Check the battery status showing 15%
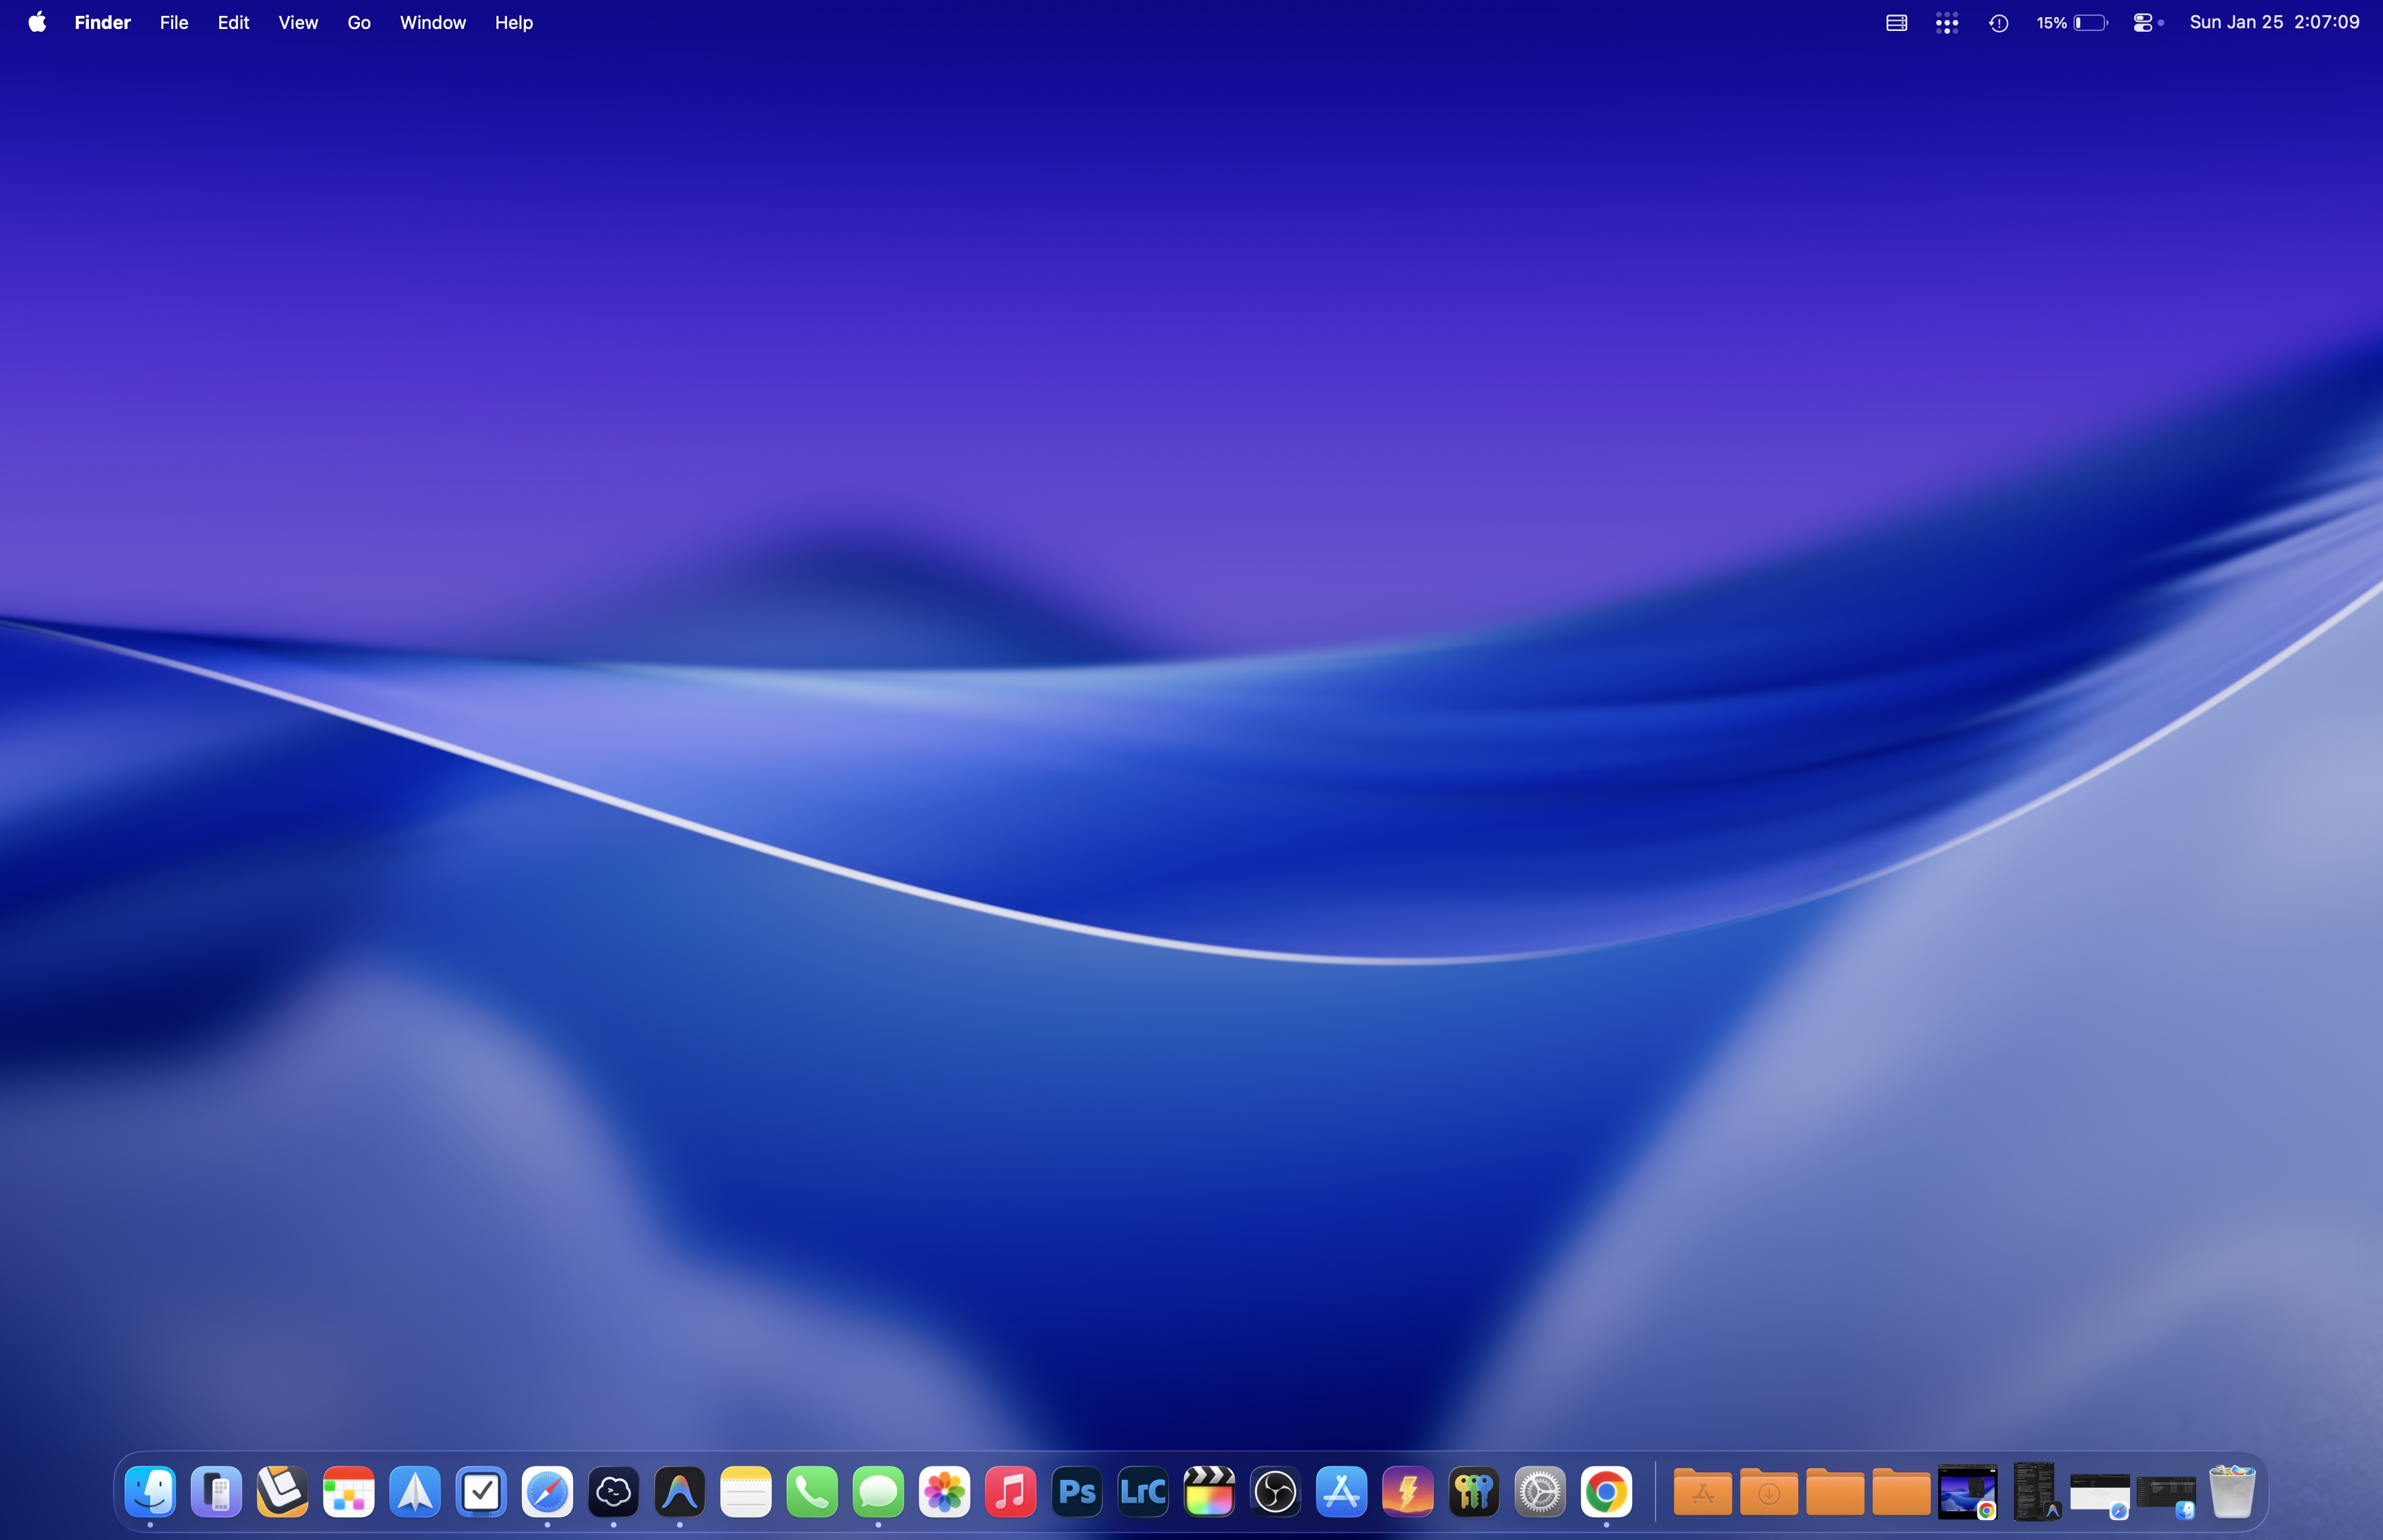This screenshot has height=1540, width=2383. [2071, 21]
